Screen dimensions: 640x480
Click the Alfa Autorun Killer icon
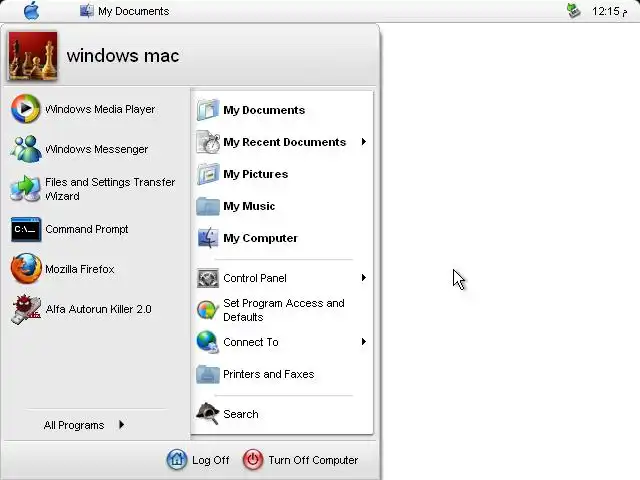coord(26,309)
